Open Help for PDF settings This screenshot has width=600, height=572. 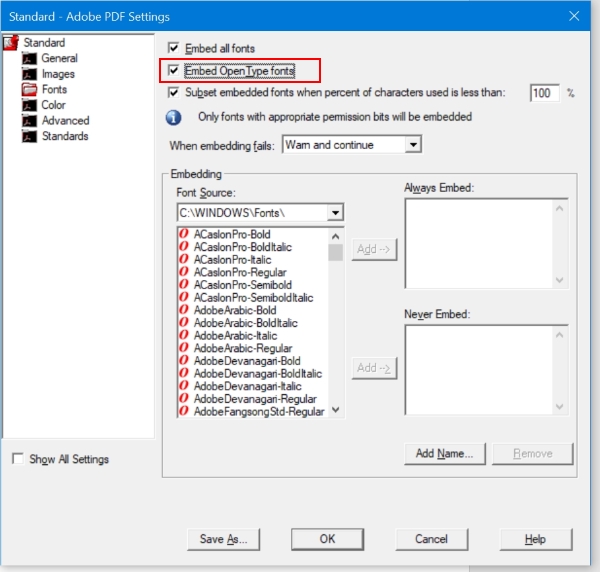click(x=536, y=539)
